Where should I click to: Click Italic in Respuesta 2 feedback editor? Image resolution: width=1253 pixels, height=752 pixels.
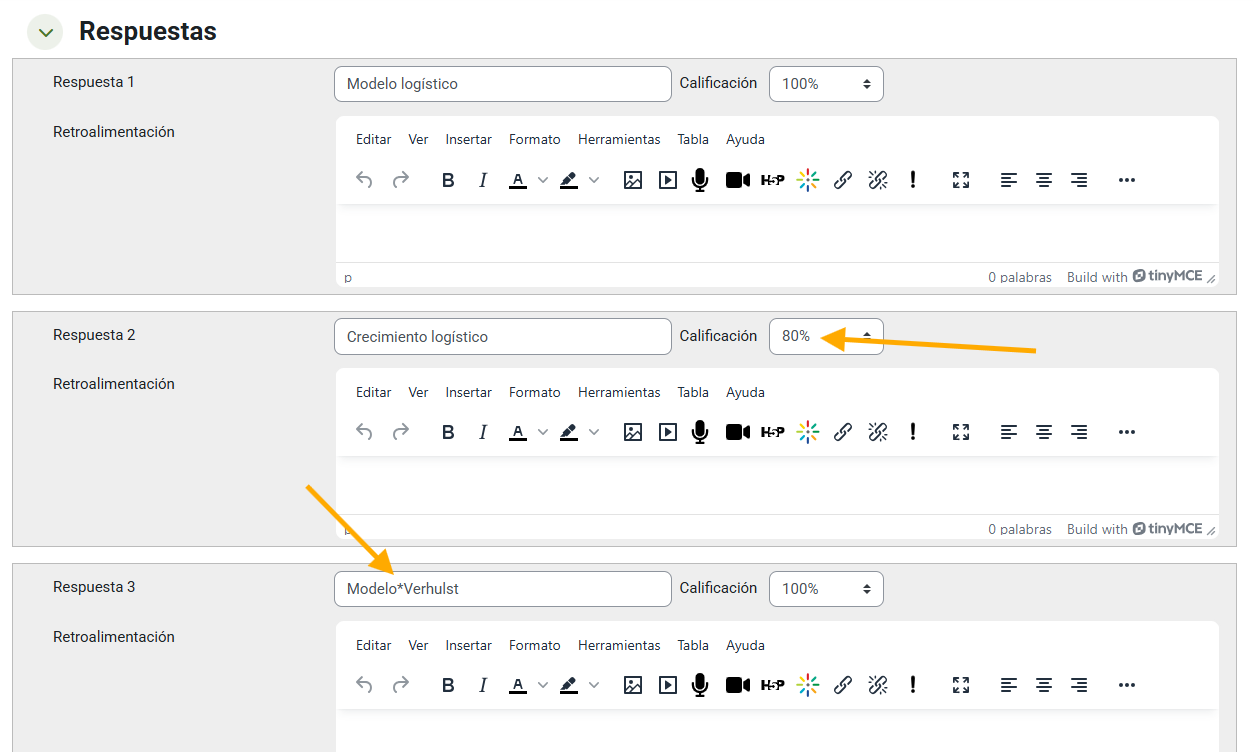[483, 432]
